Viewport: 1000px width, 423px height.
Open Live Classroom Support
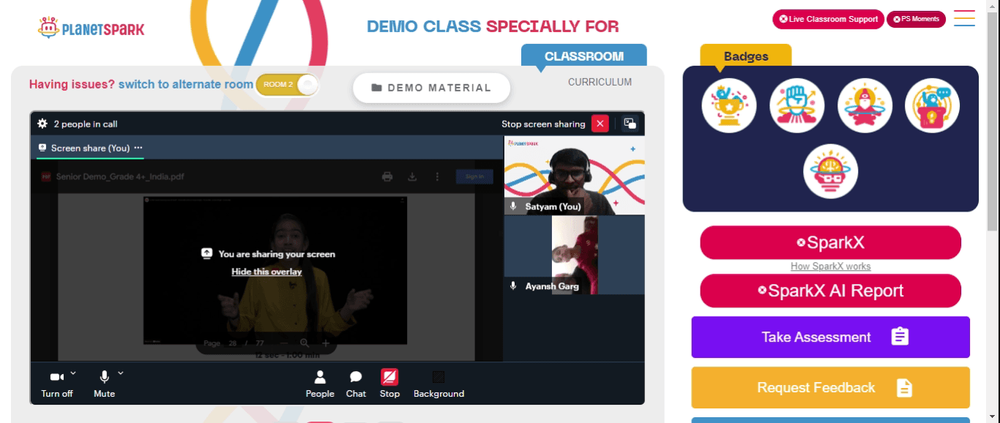[x=828, y=19]
